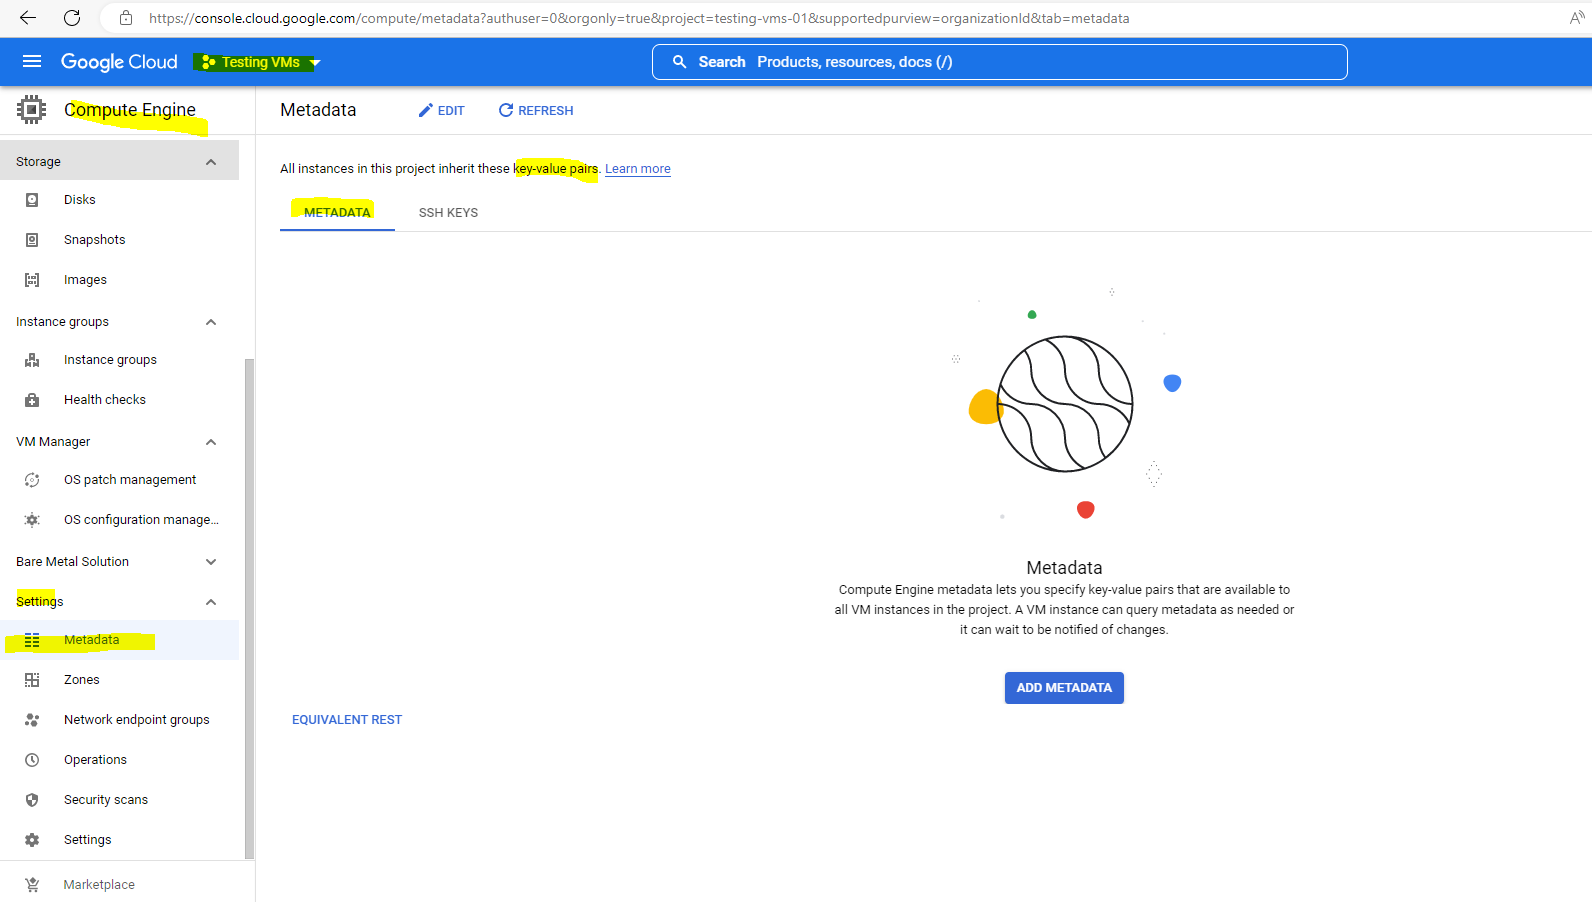Open the Testing VMs project selector
The width and height of the screenshot is (1592, 902).
pyautogui.click(x=259, y=62)
